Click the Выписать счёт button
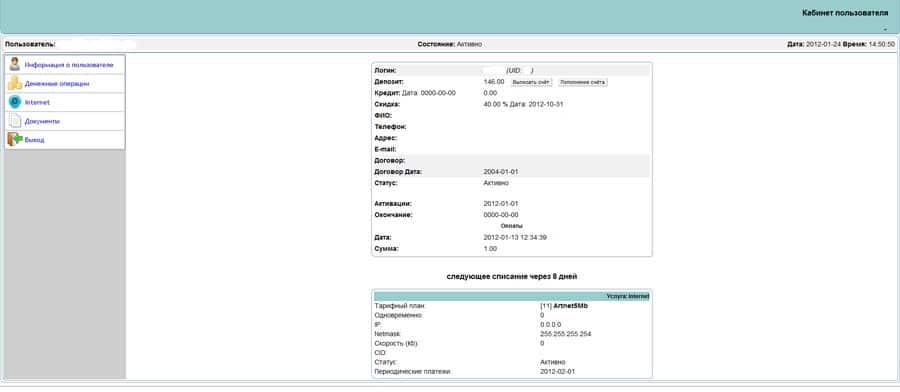The height and width of the screenshot is (392, 900). 532,82
